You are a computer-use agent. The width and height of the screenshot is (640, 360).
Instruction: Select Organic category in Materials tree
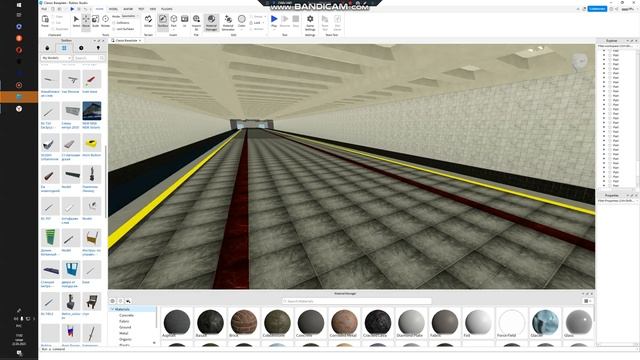(125, 339)
